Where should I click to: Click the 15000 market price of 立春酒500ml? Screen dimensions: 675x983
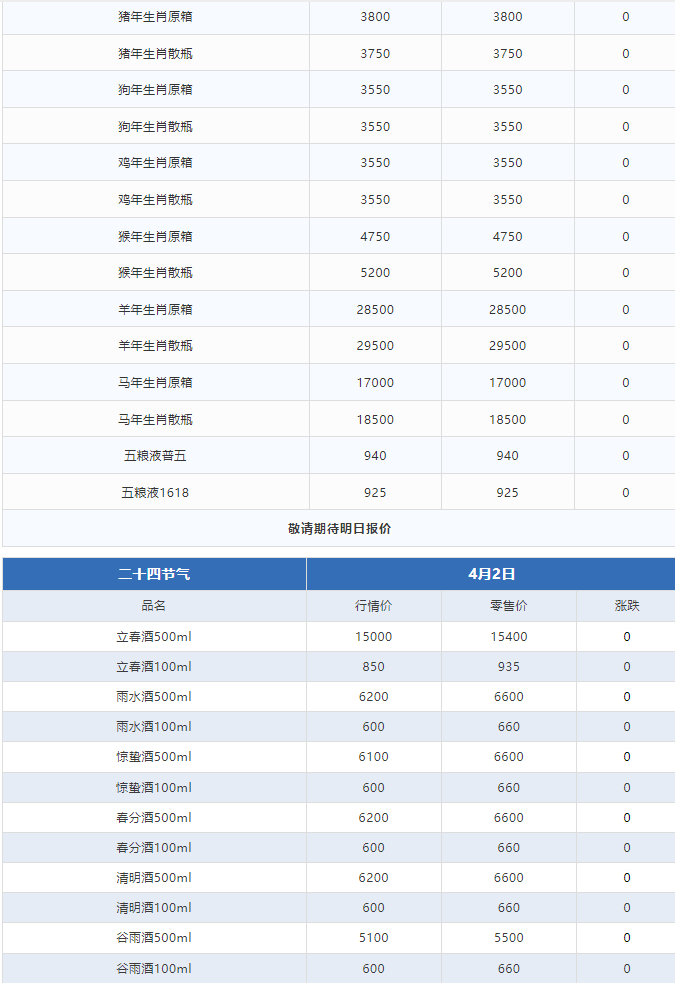click(x=374, y=636)
